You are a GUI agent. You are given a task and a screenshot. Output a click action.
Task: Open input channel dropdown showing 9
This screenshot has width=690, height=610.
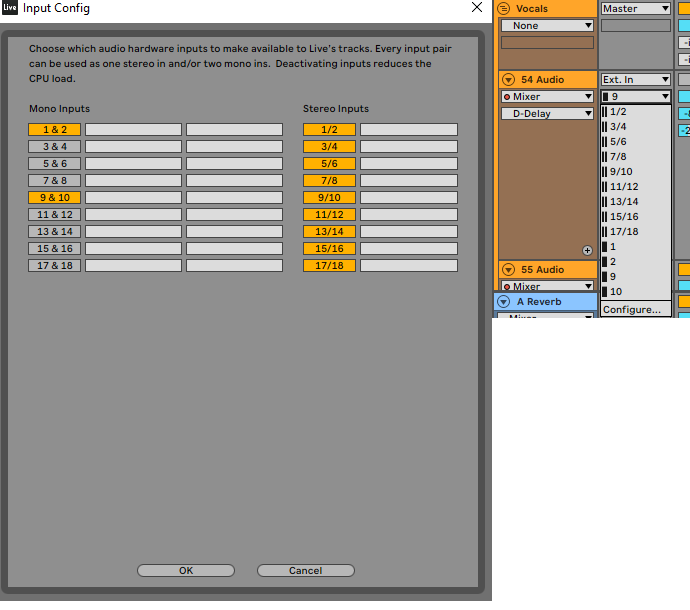coord(636,96)
